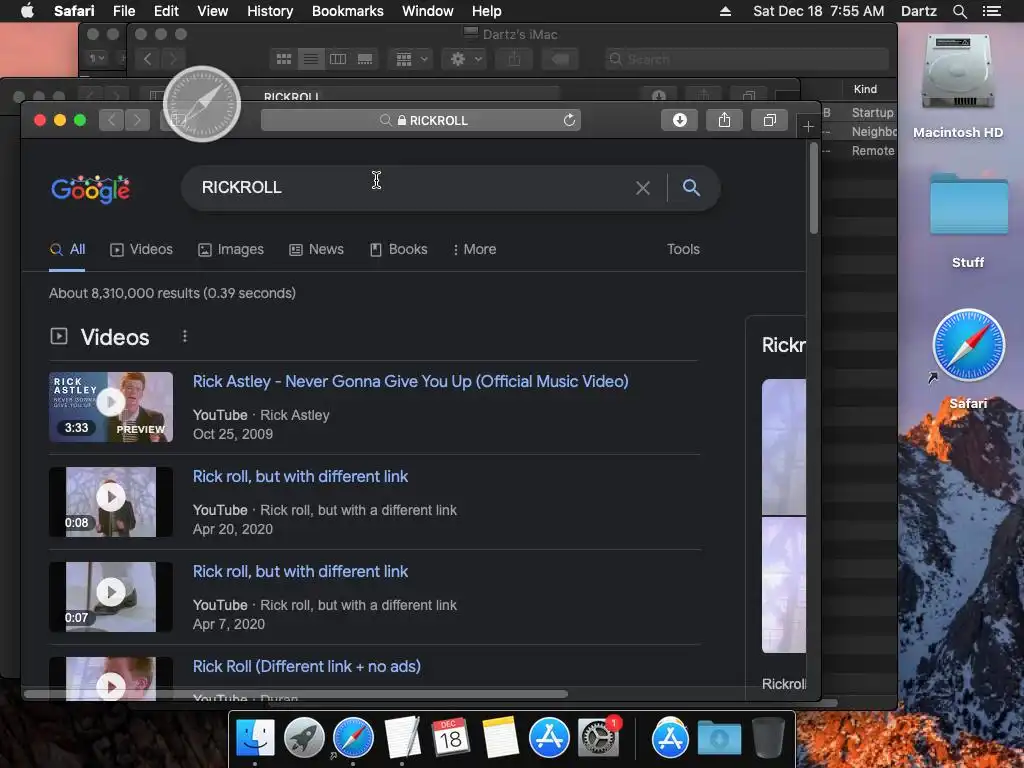Switch to the Videos results tab
Screen dimensions: 1024x768
pyautogui.click(x=142, y=249)
